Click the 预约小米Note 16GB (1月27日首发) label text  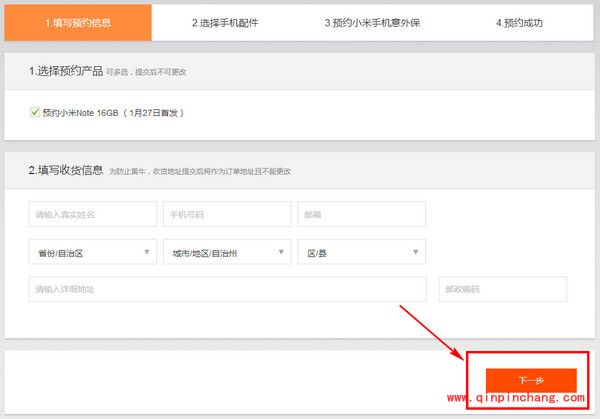pos(113,113)
